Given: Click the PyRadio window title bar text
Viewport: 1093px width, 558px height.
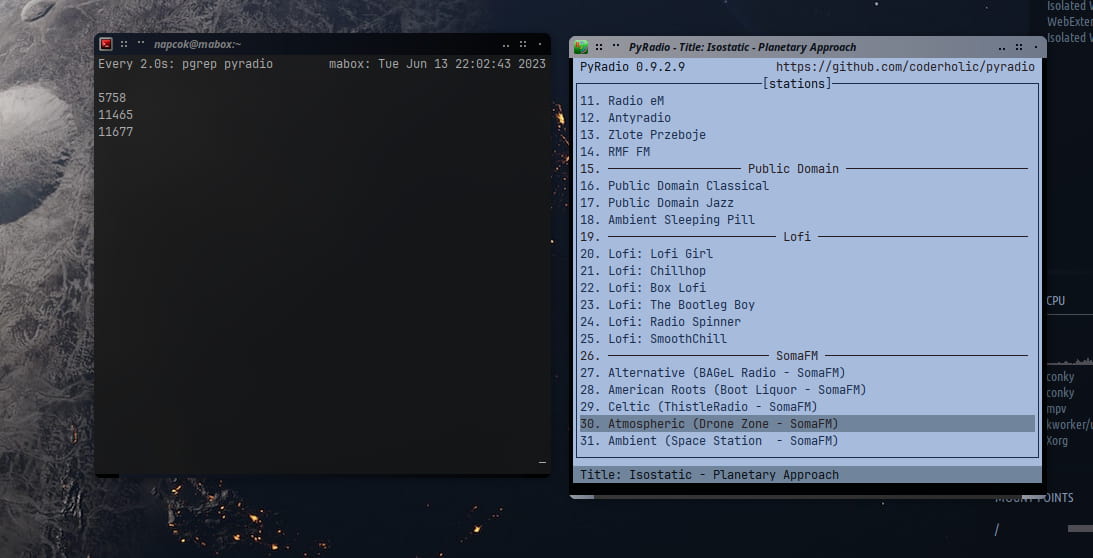Looking at the screenshot, I should pyautogui.click(x=742, y=47).
